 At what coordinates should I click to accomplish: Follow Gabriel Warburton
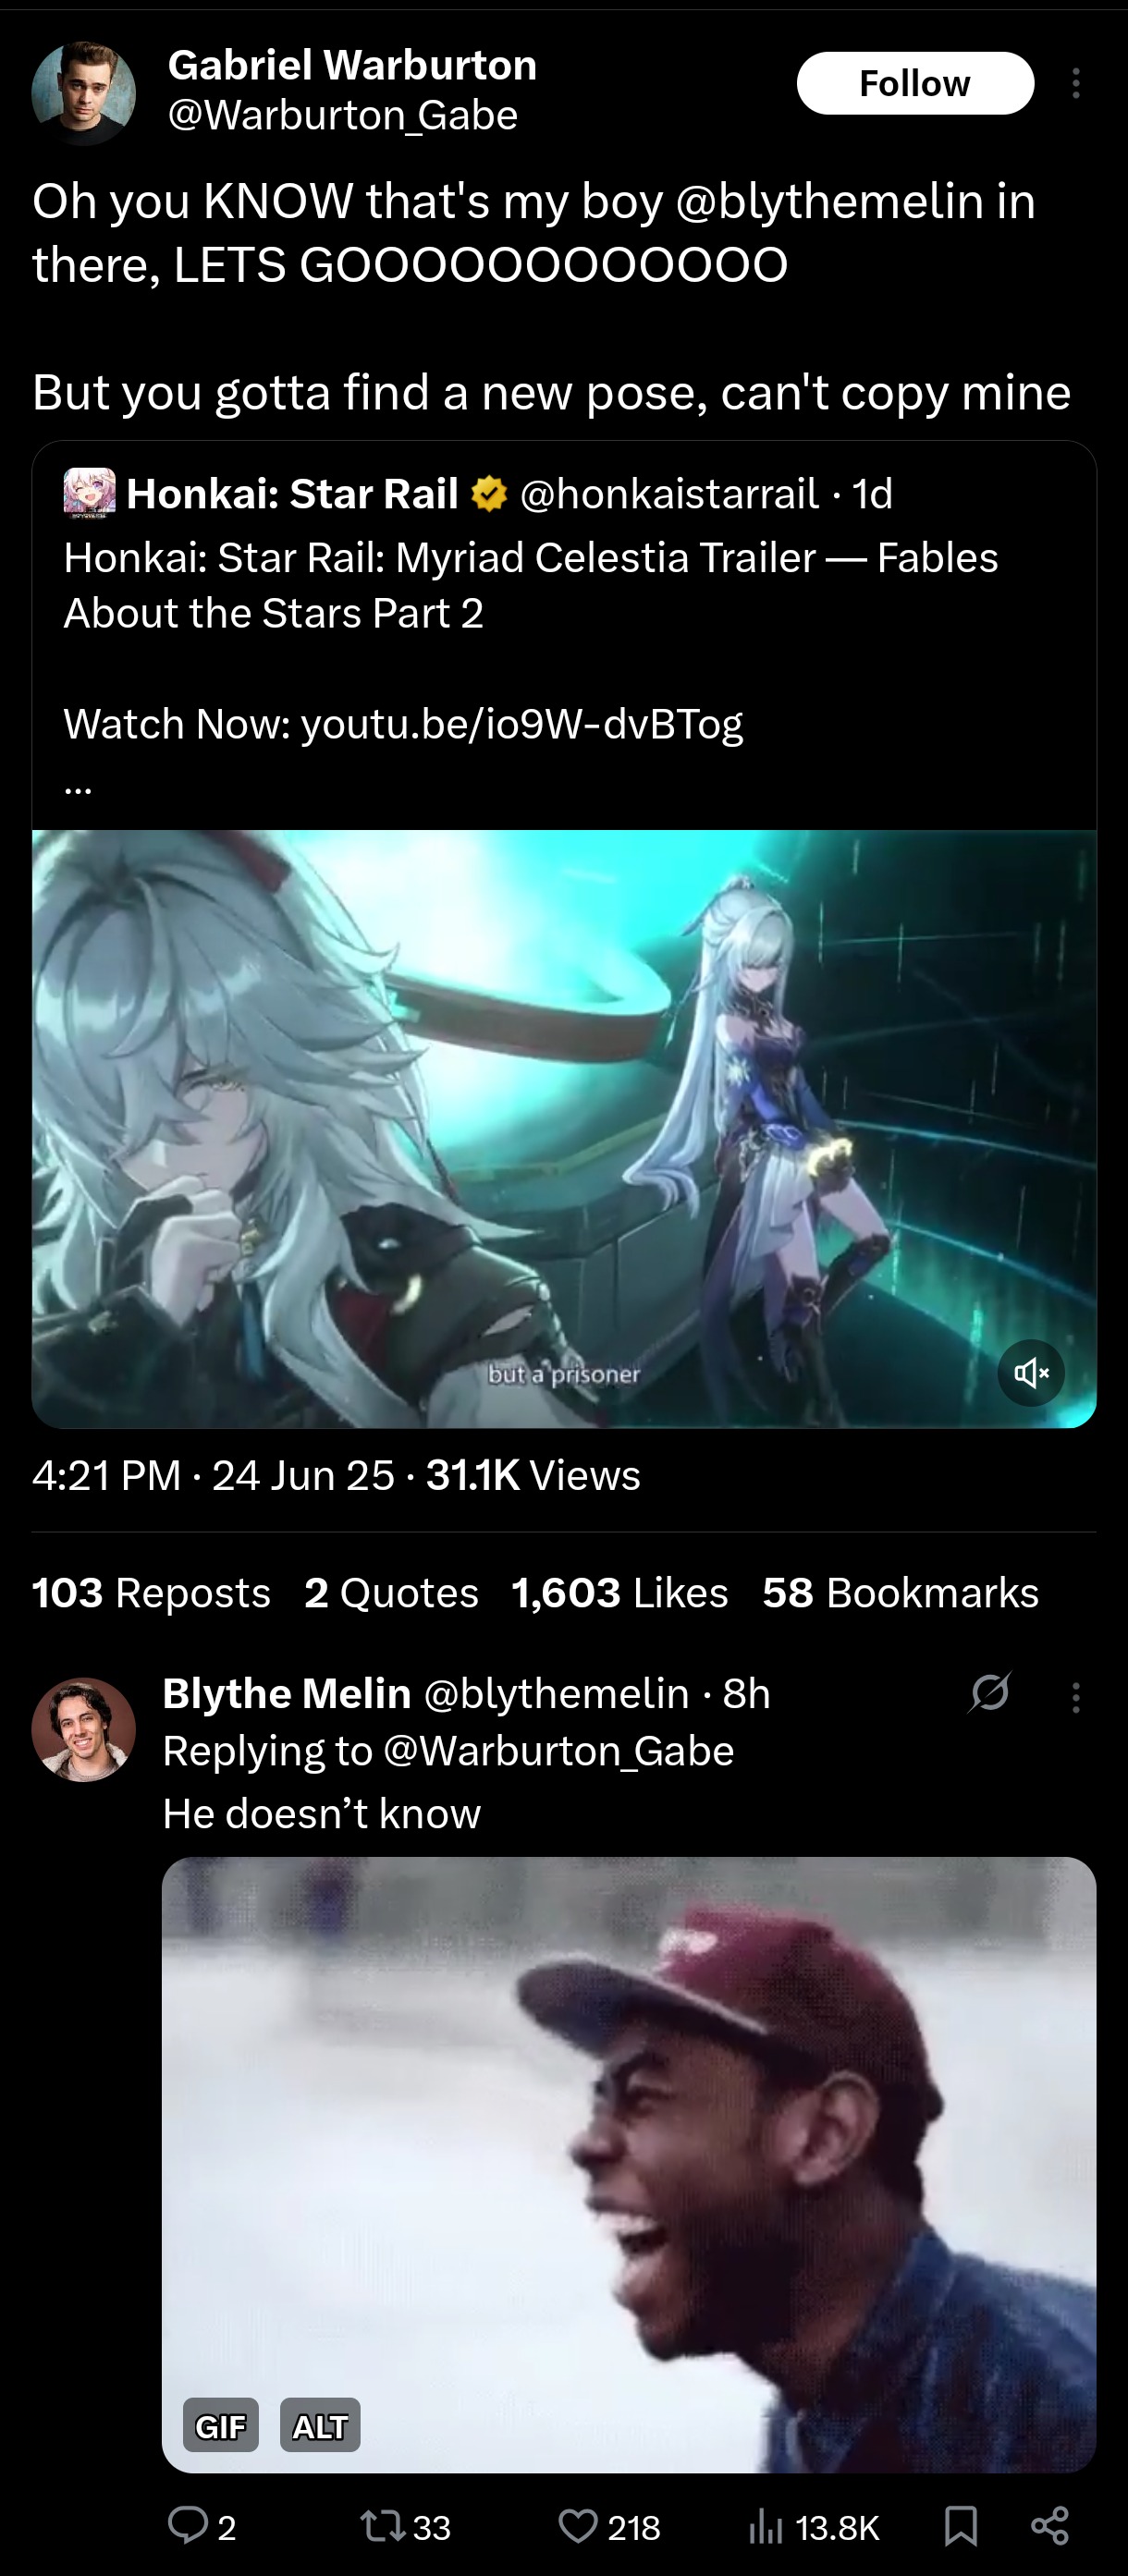click(x=915, y=83)
